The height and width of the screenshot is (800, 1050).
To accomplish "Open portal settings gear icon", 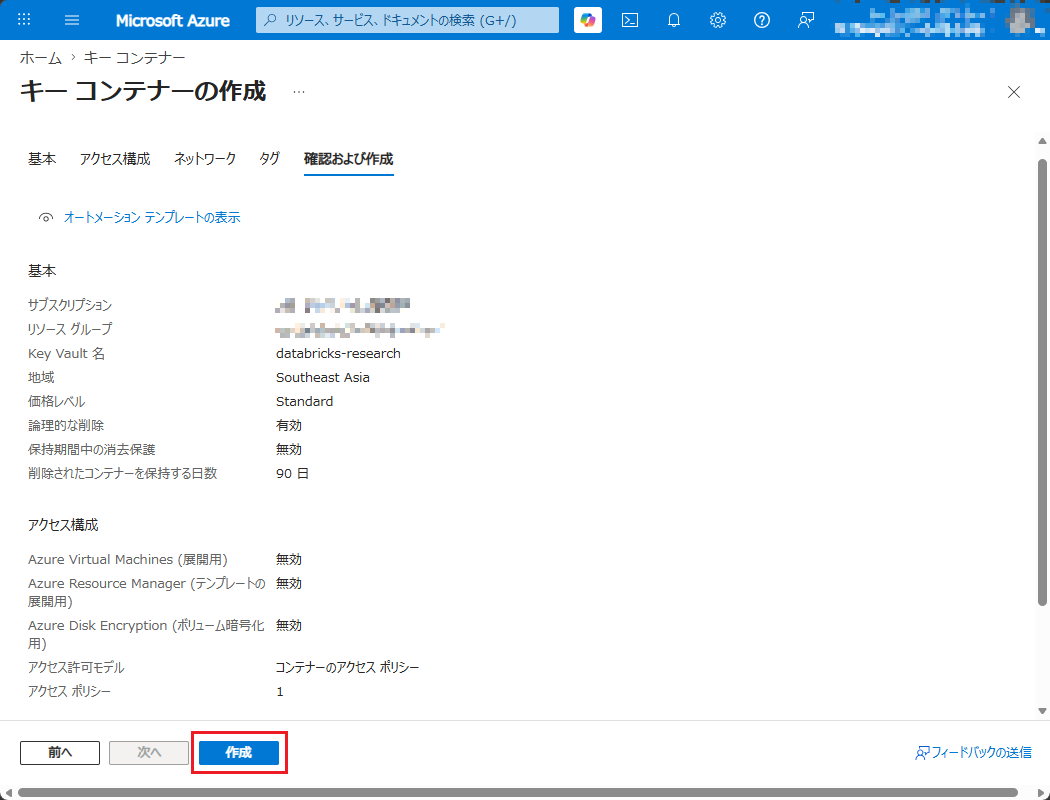I will [x=718, y=20].
